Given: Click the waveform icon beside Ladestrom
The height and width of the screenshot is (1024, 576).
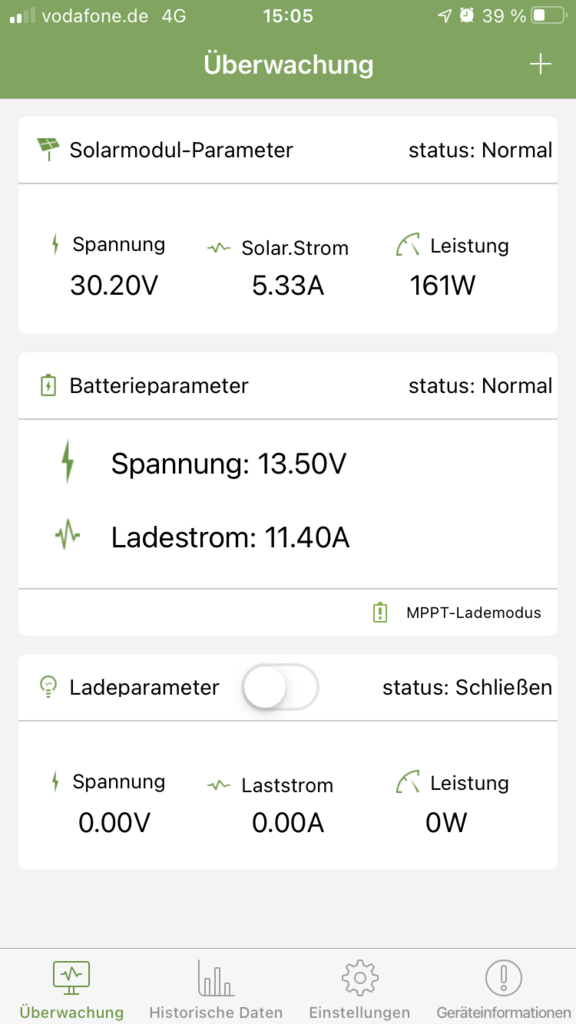Looking at the screenshot, I should coord(67,536).
